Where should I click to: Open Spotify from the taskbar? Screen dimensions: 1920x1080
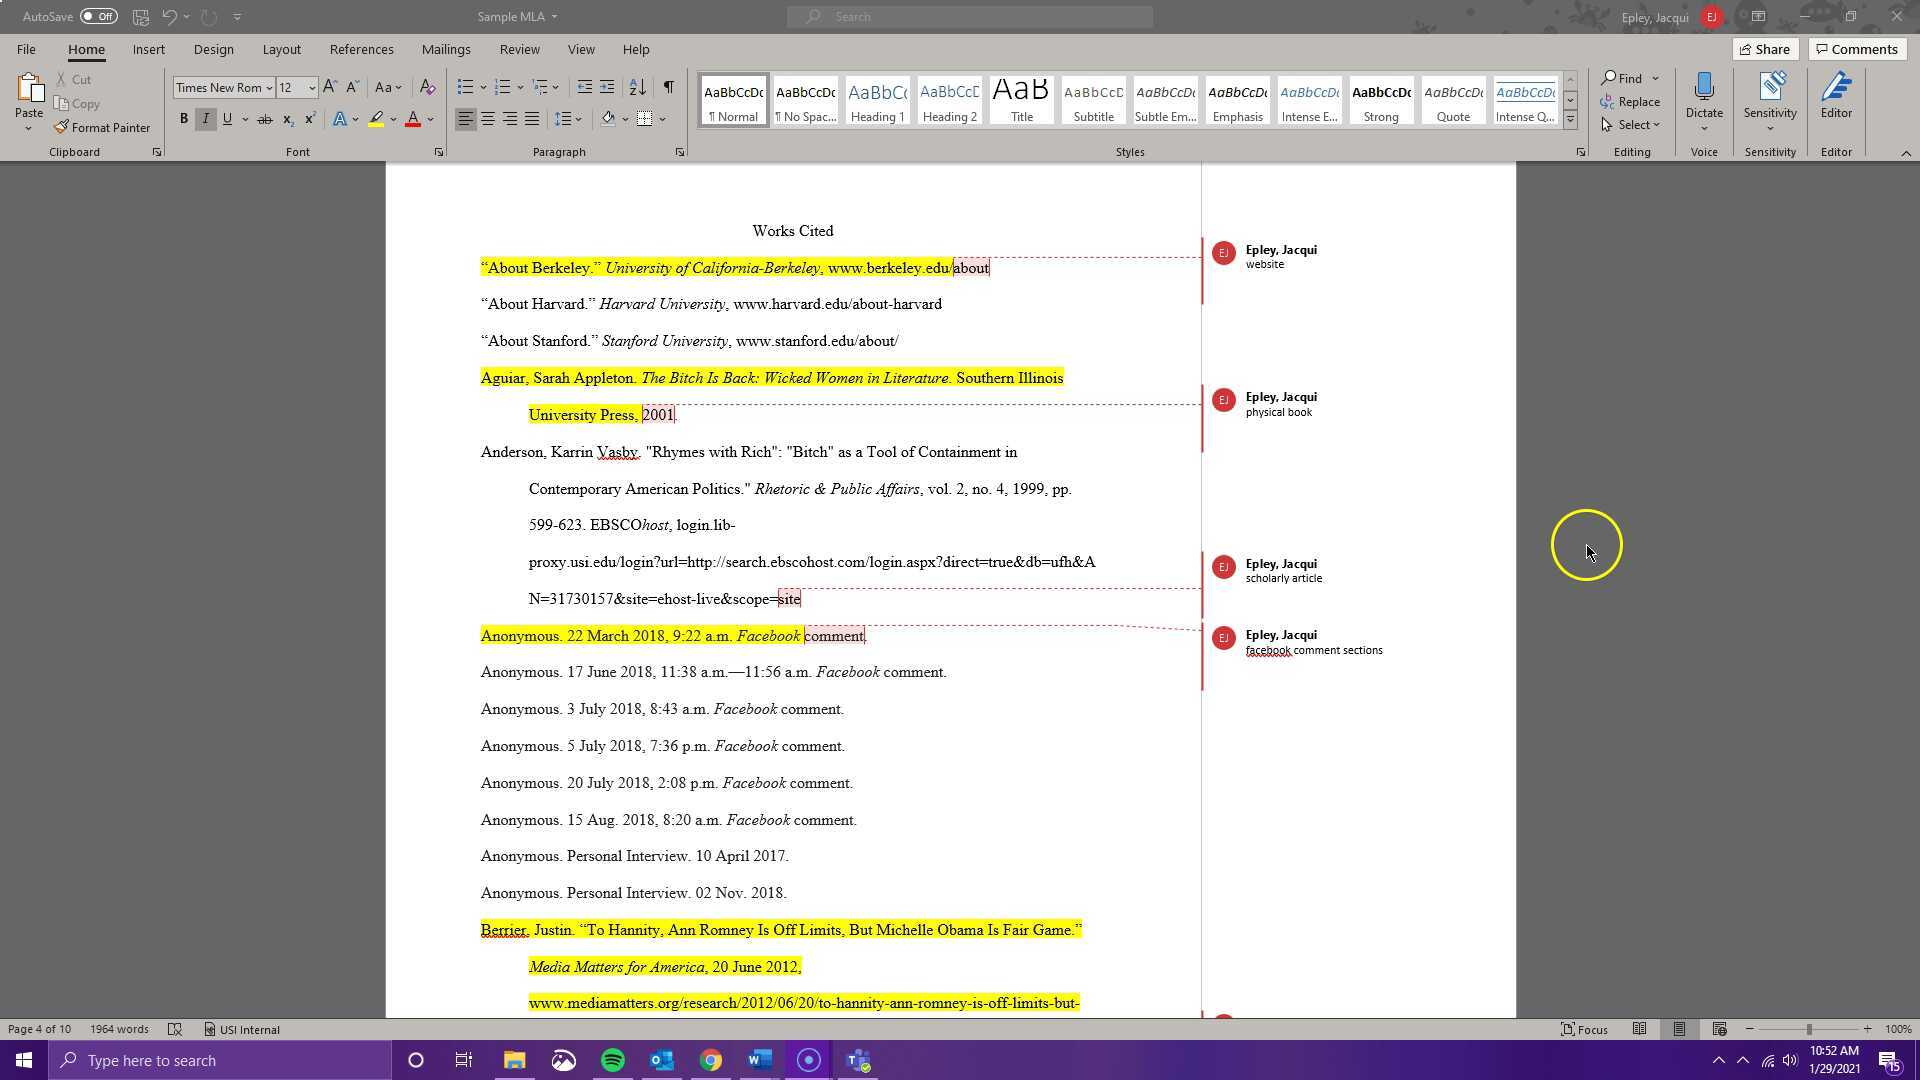612,1060
